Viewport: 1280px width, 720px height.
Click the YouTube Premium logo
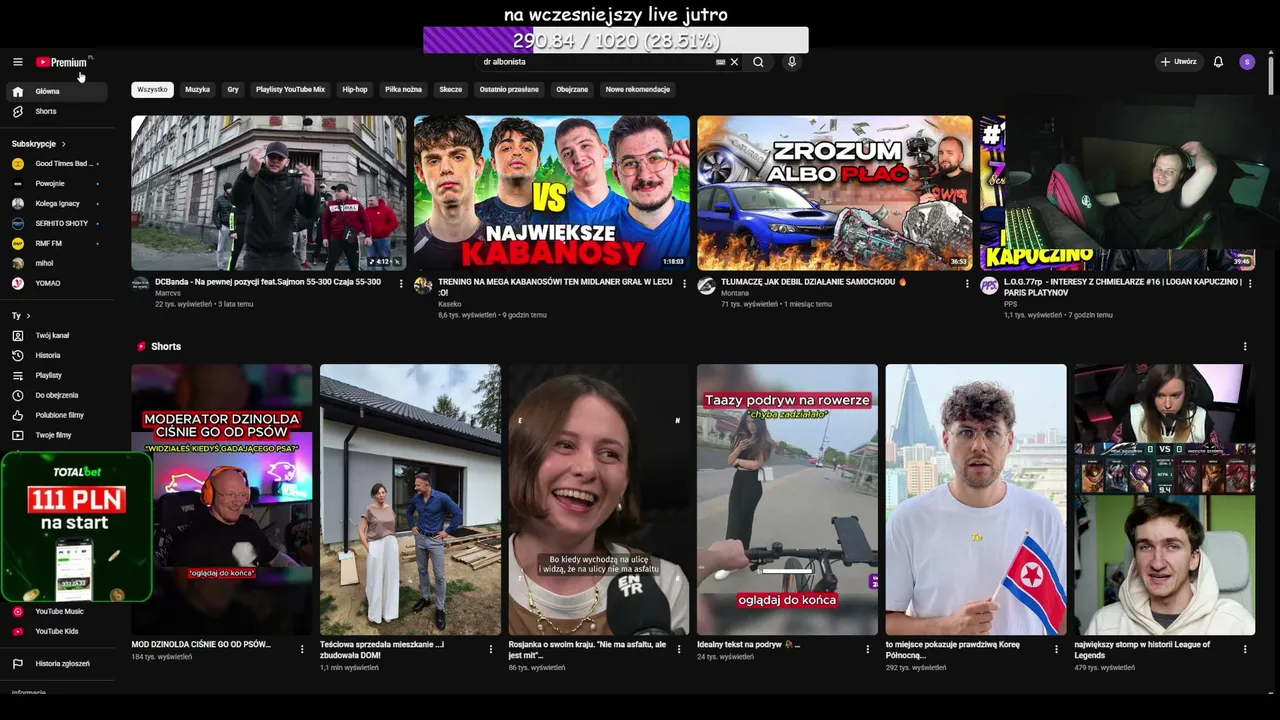coord(62,62)
